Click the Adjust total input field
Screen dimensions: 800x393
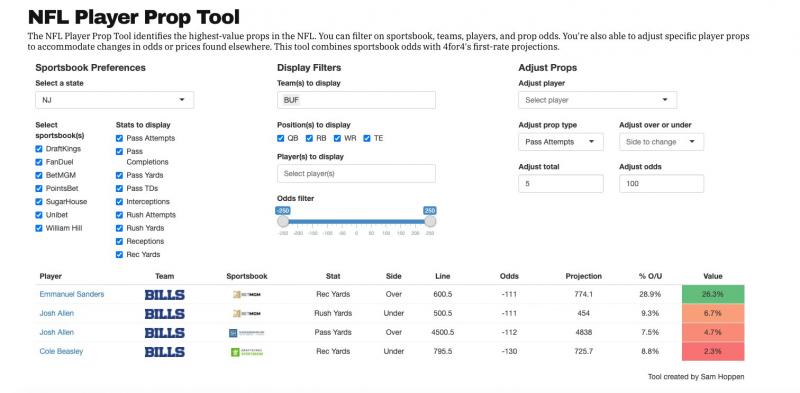coord(561,184)
